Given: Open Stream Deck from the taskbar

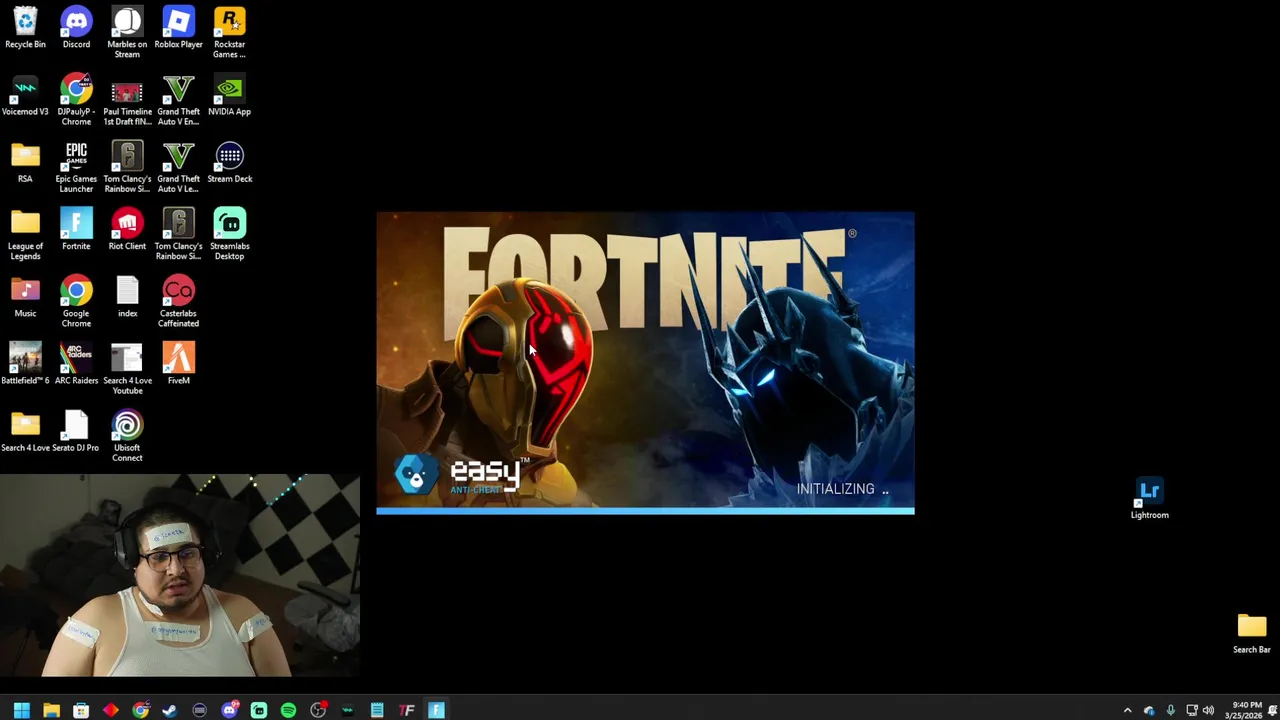Looking at the screenshot, I should [199, 710].
